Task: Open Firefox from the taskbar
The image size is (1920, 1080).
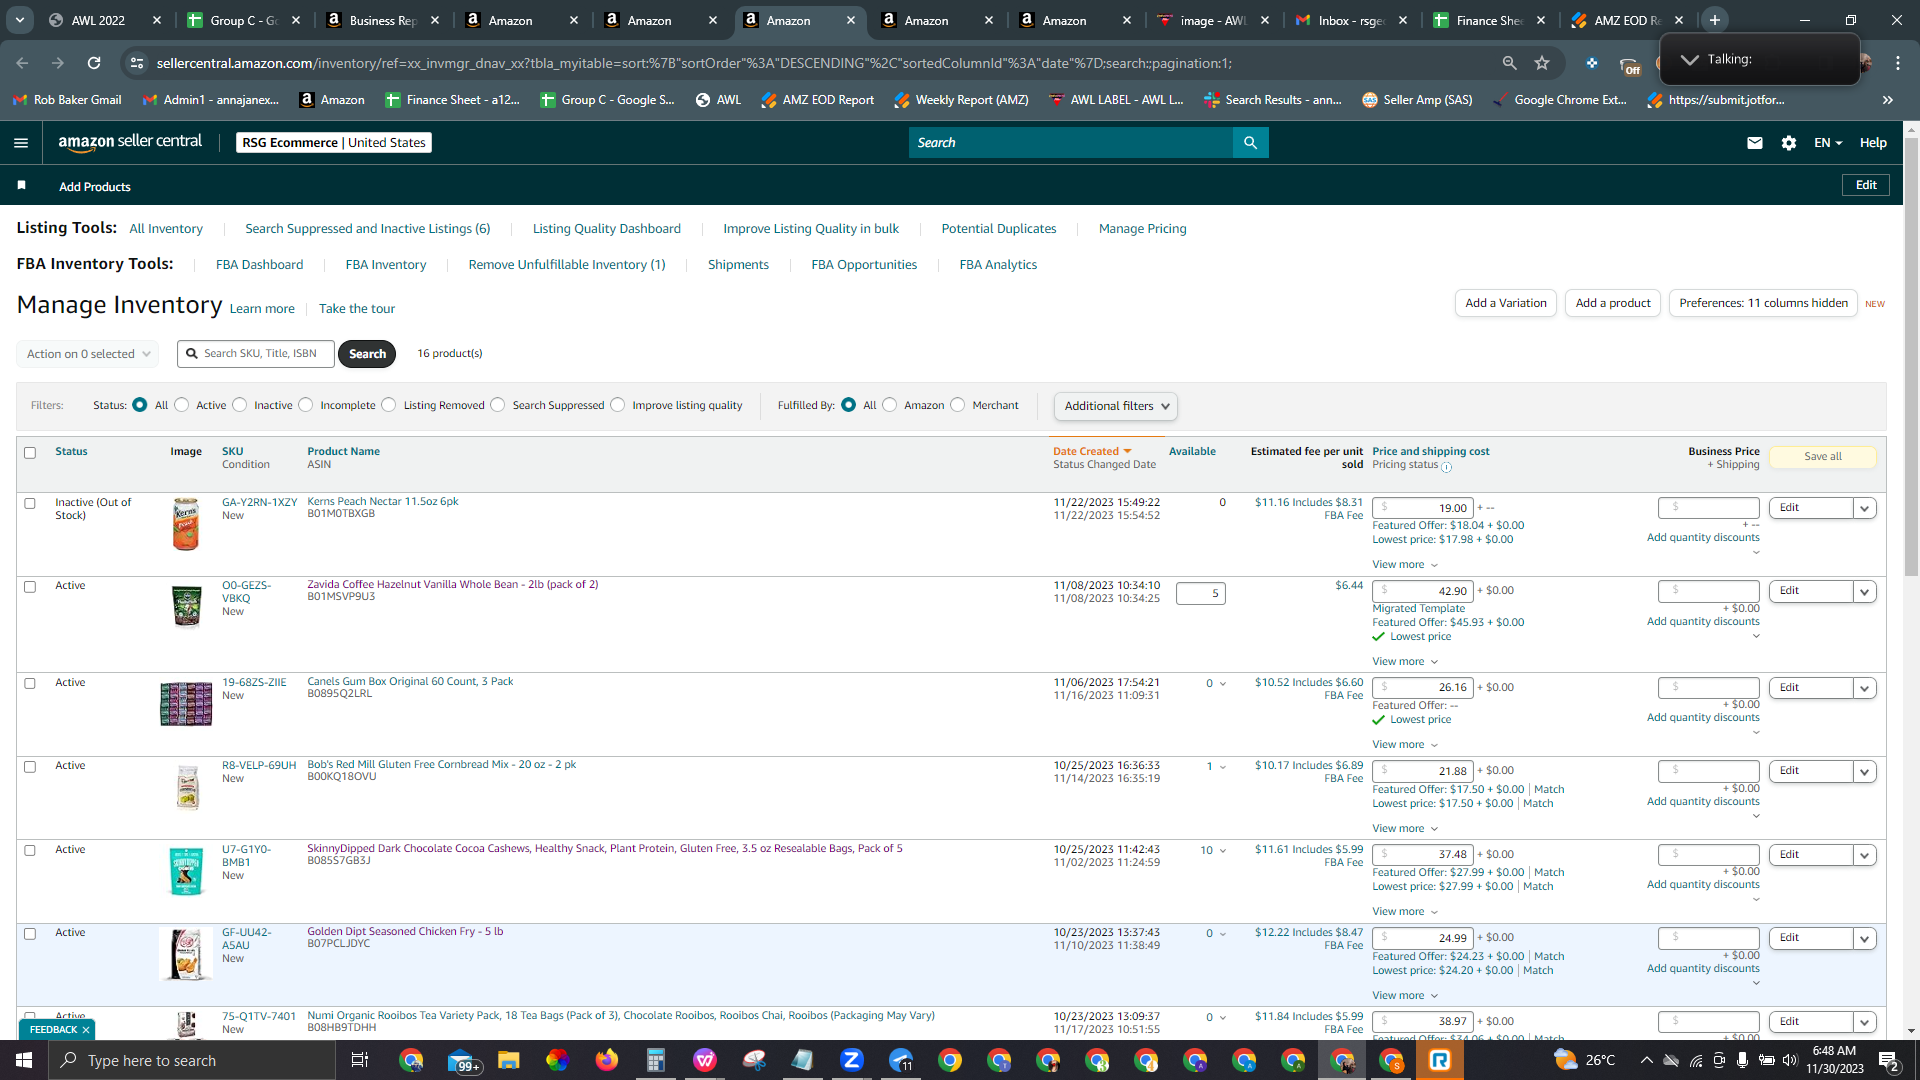Action: [607, 1060]
